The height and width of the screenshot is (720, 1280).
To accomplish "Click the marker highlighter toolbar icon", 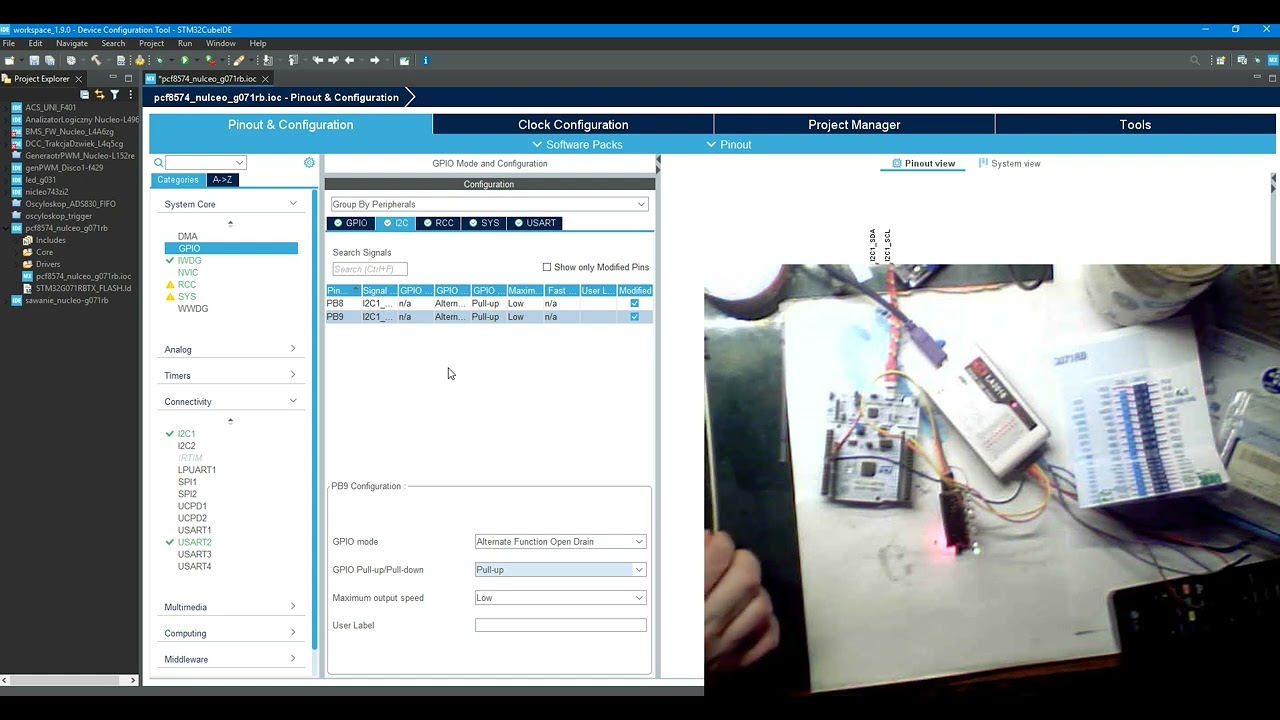I will click(x=239, y=60).
